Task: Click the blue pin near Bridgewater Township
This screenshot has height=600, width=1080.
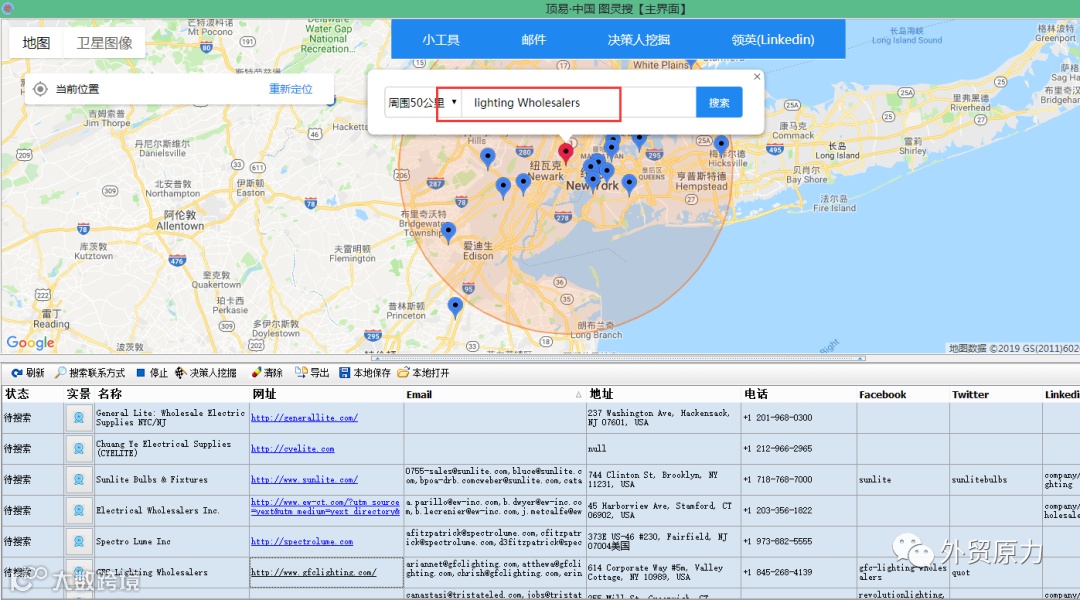Action: (x=448, y=232)
